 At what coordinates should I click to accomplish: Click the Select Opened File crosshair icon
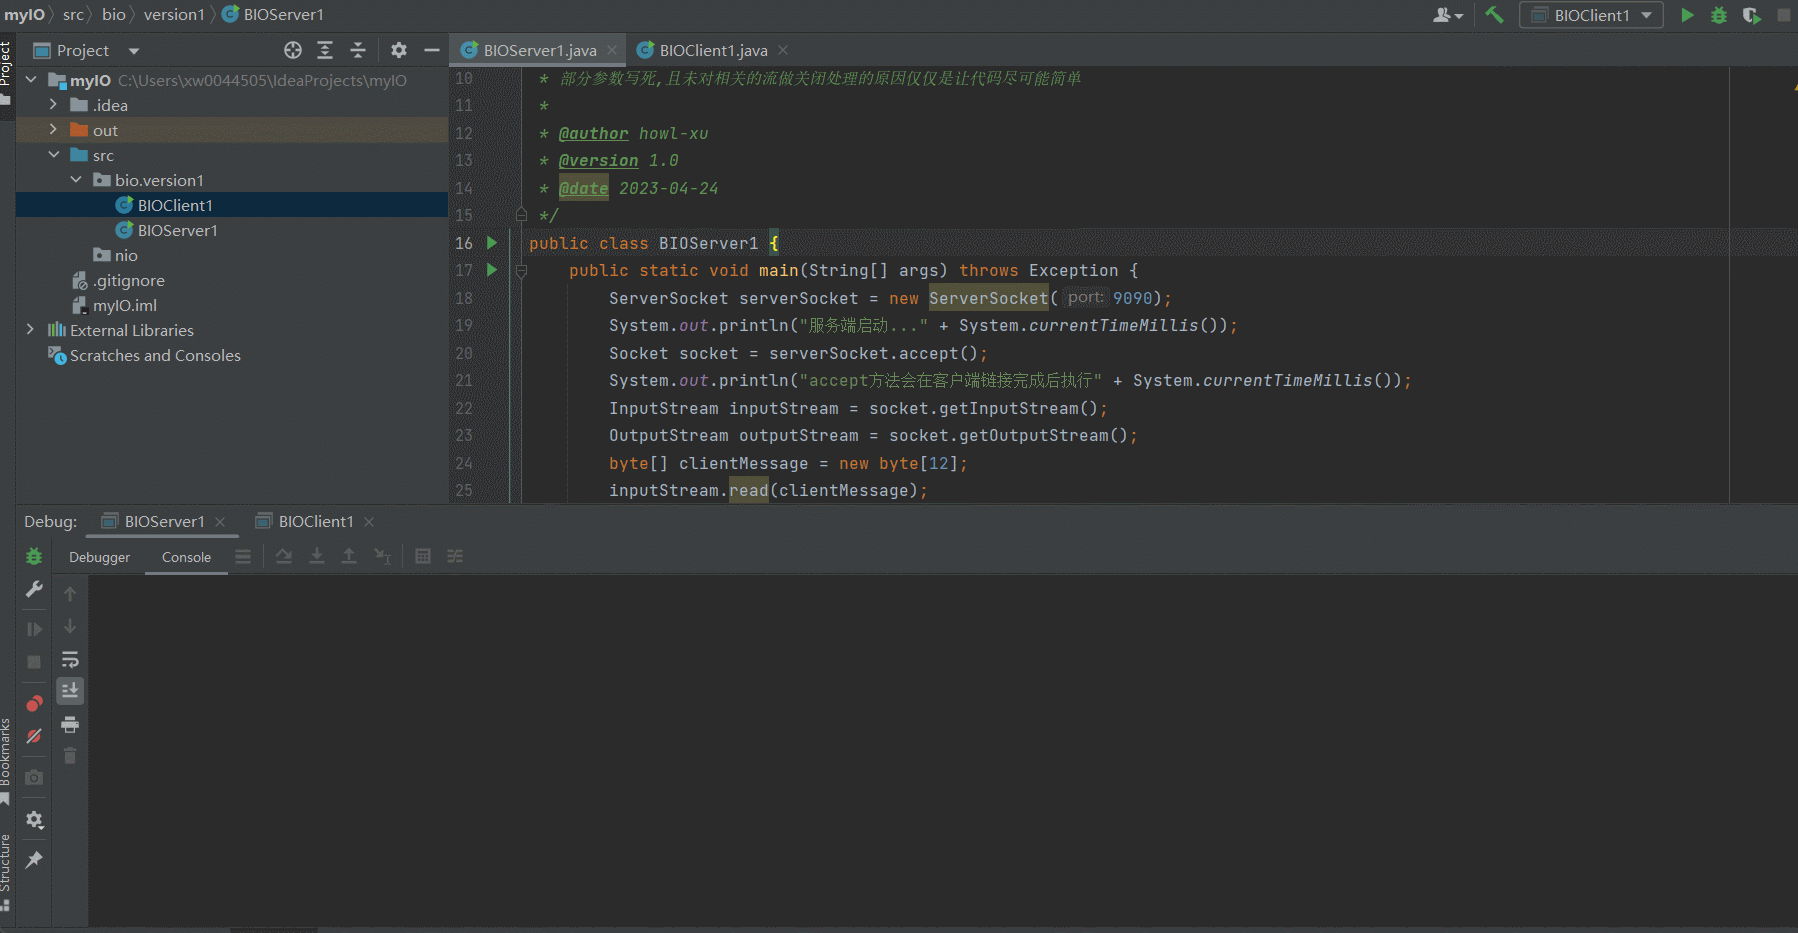[x=292, y=50]
